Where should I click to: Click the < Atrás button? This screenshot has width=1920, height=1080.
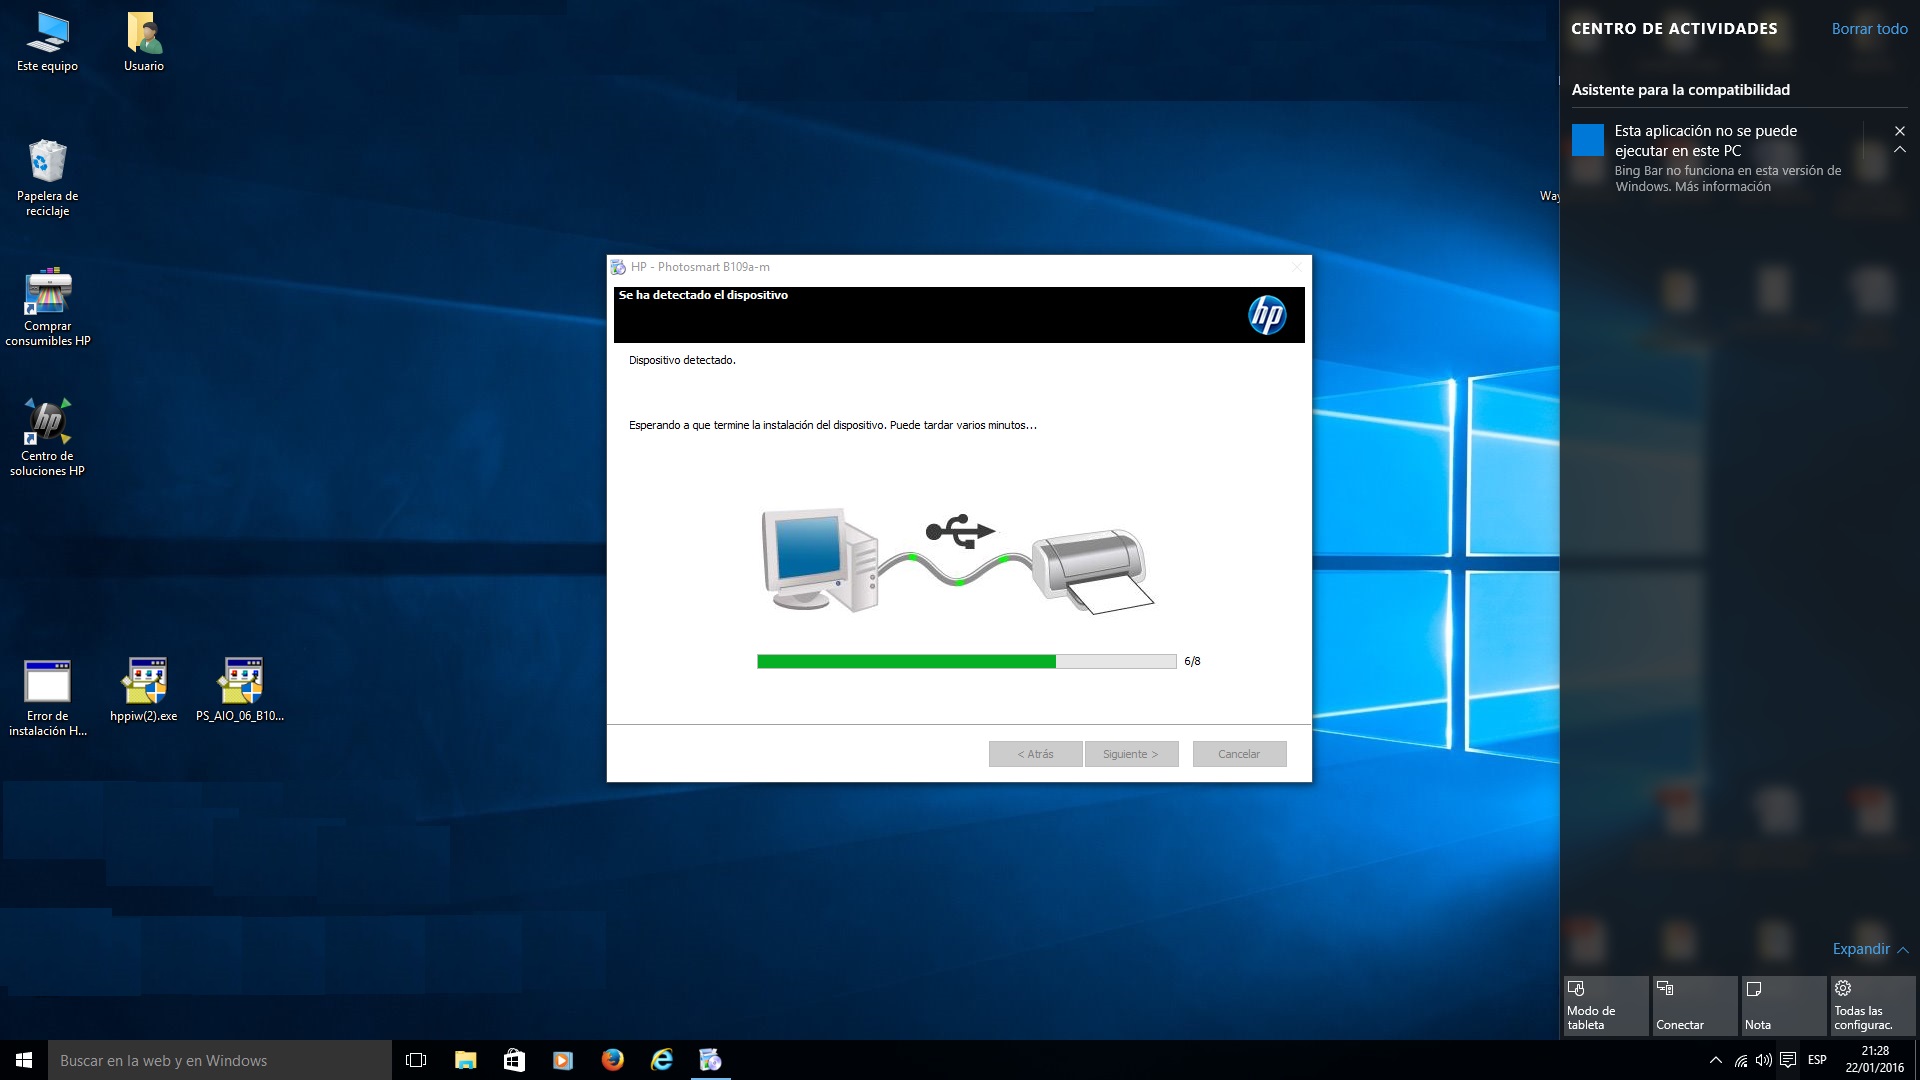[x=1035, y=754]
